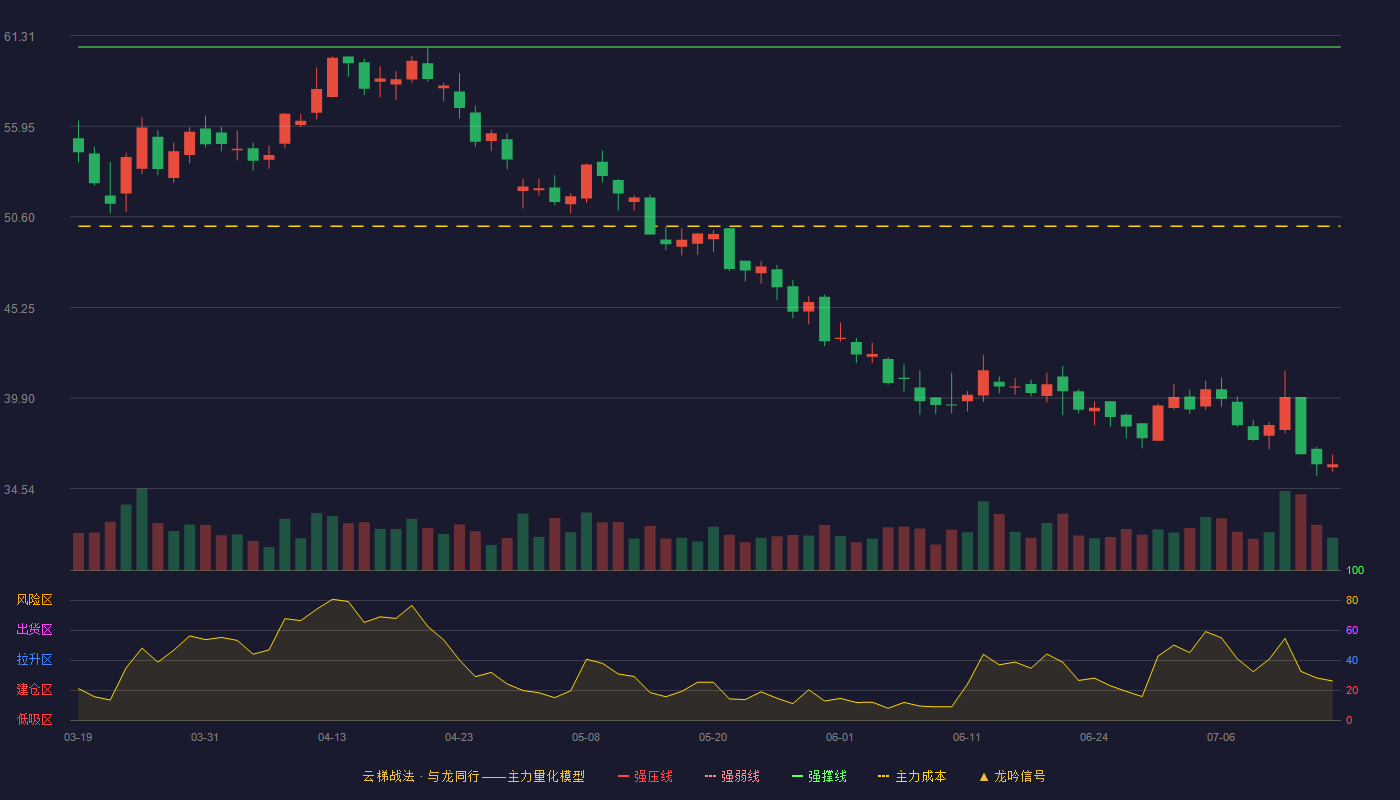Toggle the 强撑线 legend series
1400x800 pixels.
(x=819, y=776)
